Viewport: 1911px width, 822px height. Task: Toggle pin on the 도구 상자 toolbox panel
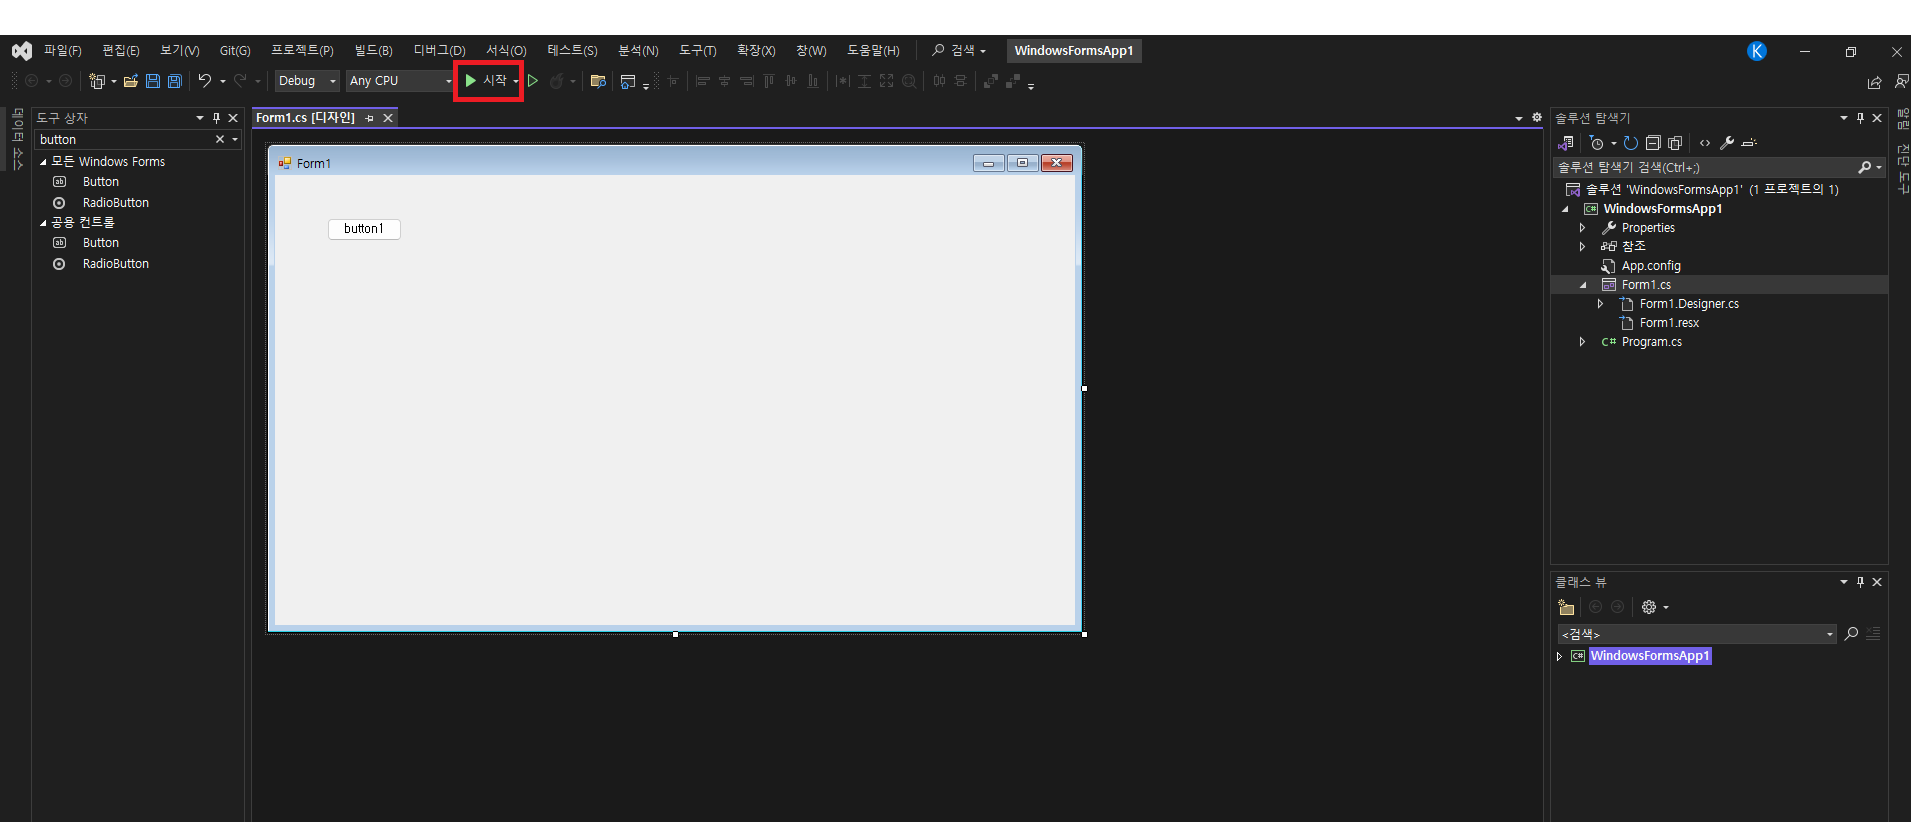216,118
